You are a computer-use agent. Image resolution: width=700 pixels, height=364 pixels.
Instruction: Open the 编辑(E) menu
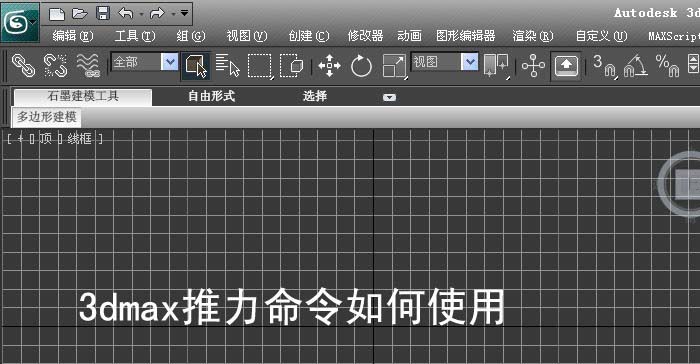pyautogui.click(x=73, y=36)
